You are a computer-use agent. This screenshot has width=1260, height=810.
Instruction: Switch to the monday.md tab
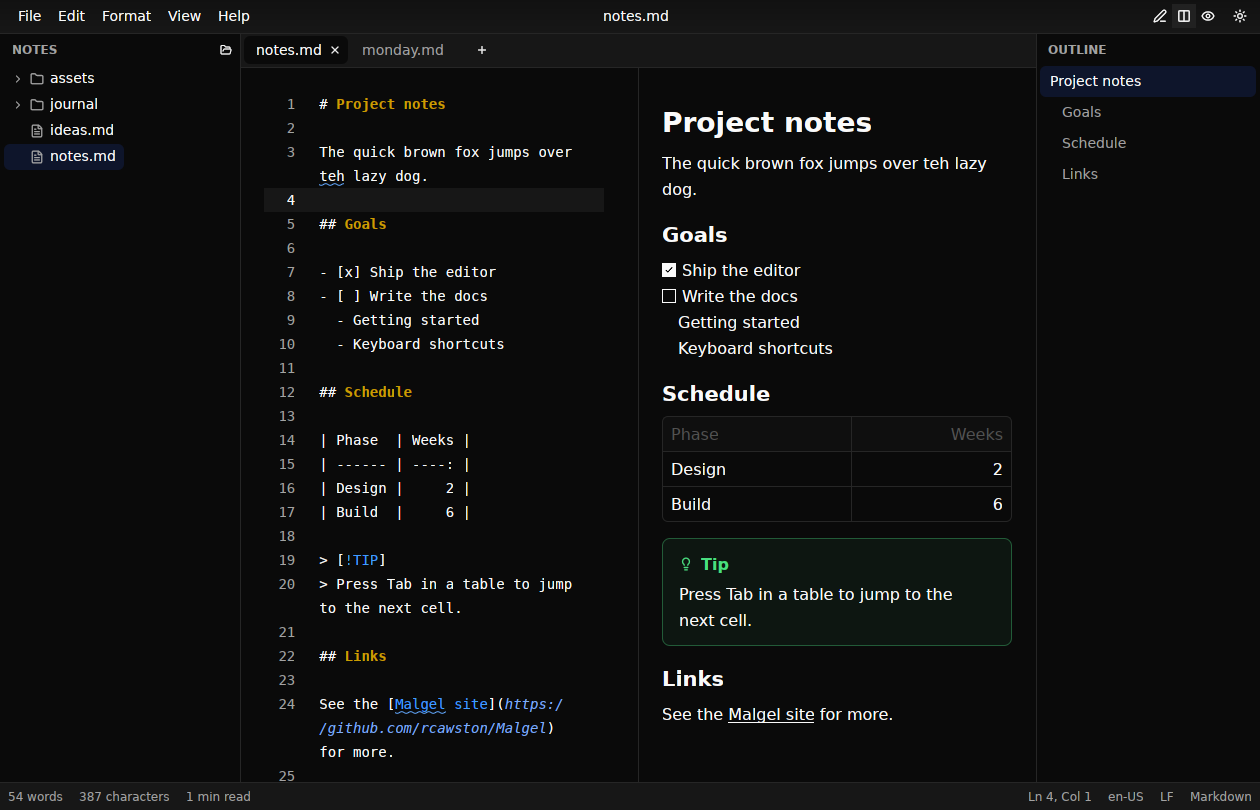coord(403,50)
